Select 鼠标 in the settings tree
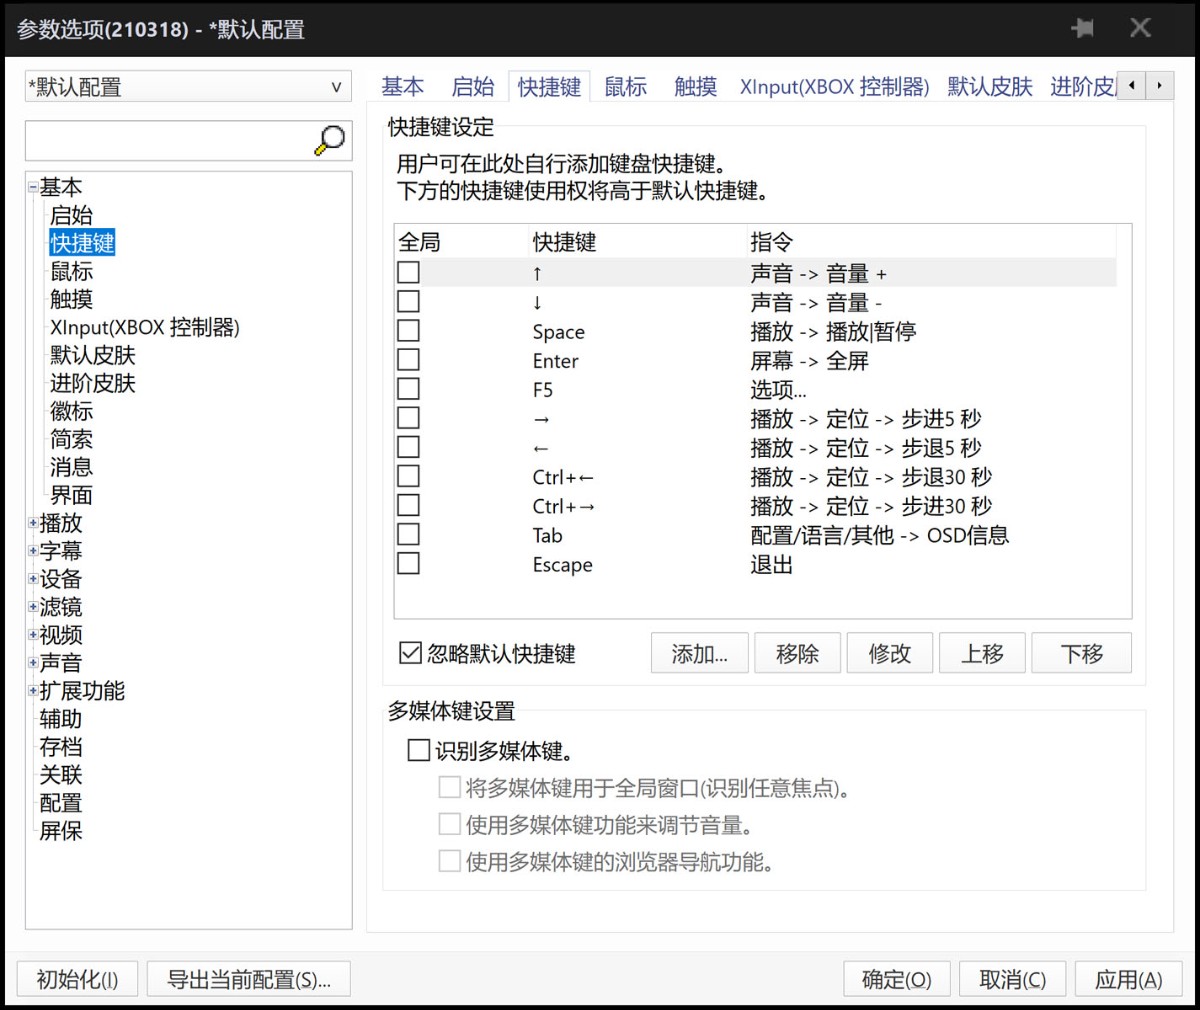This screenshot has width=1200, height=1010. [71, 271]
